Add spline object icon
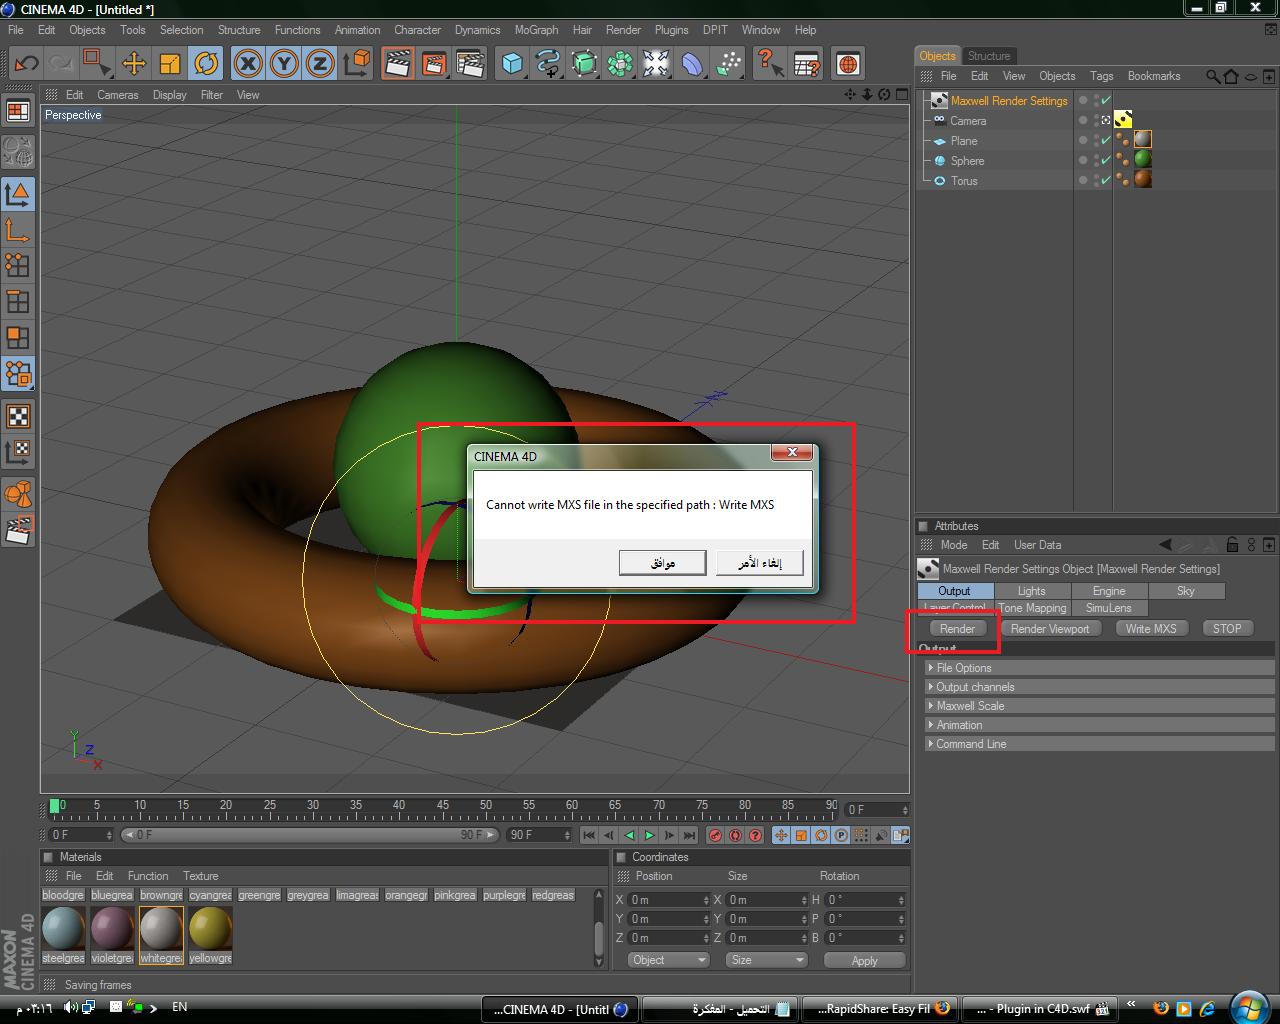Viewport: 1280px width, 1024px height. pos(548,64)
